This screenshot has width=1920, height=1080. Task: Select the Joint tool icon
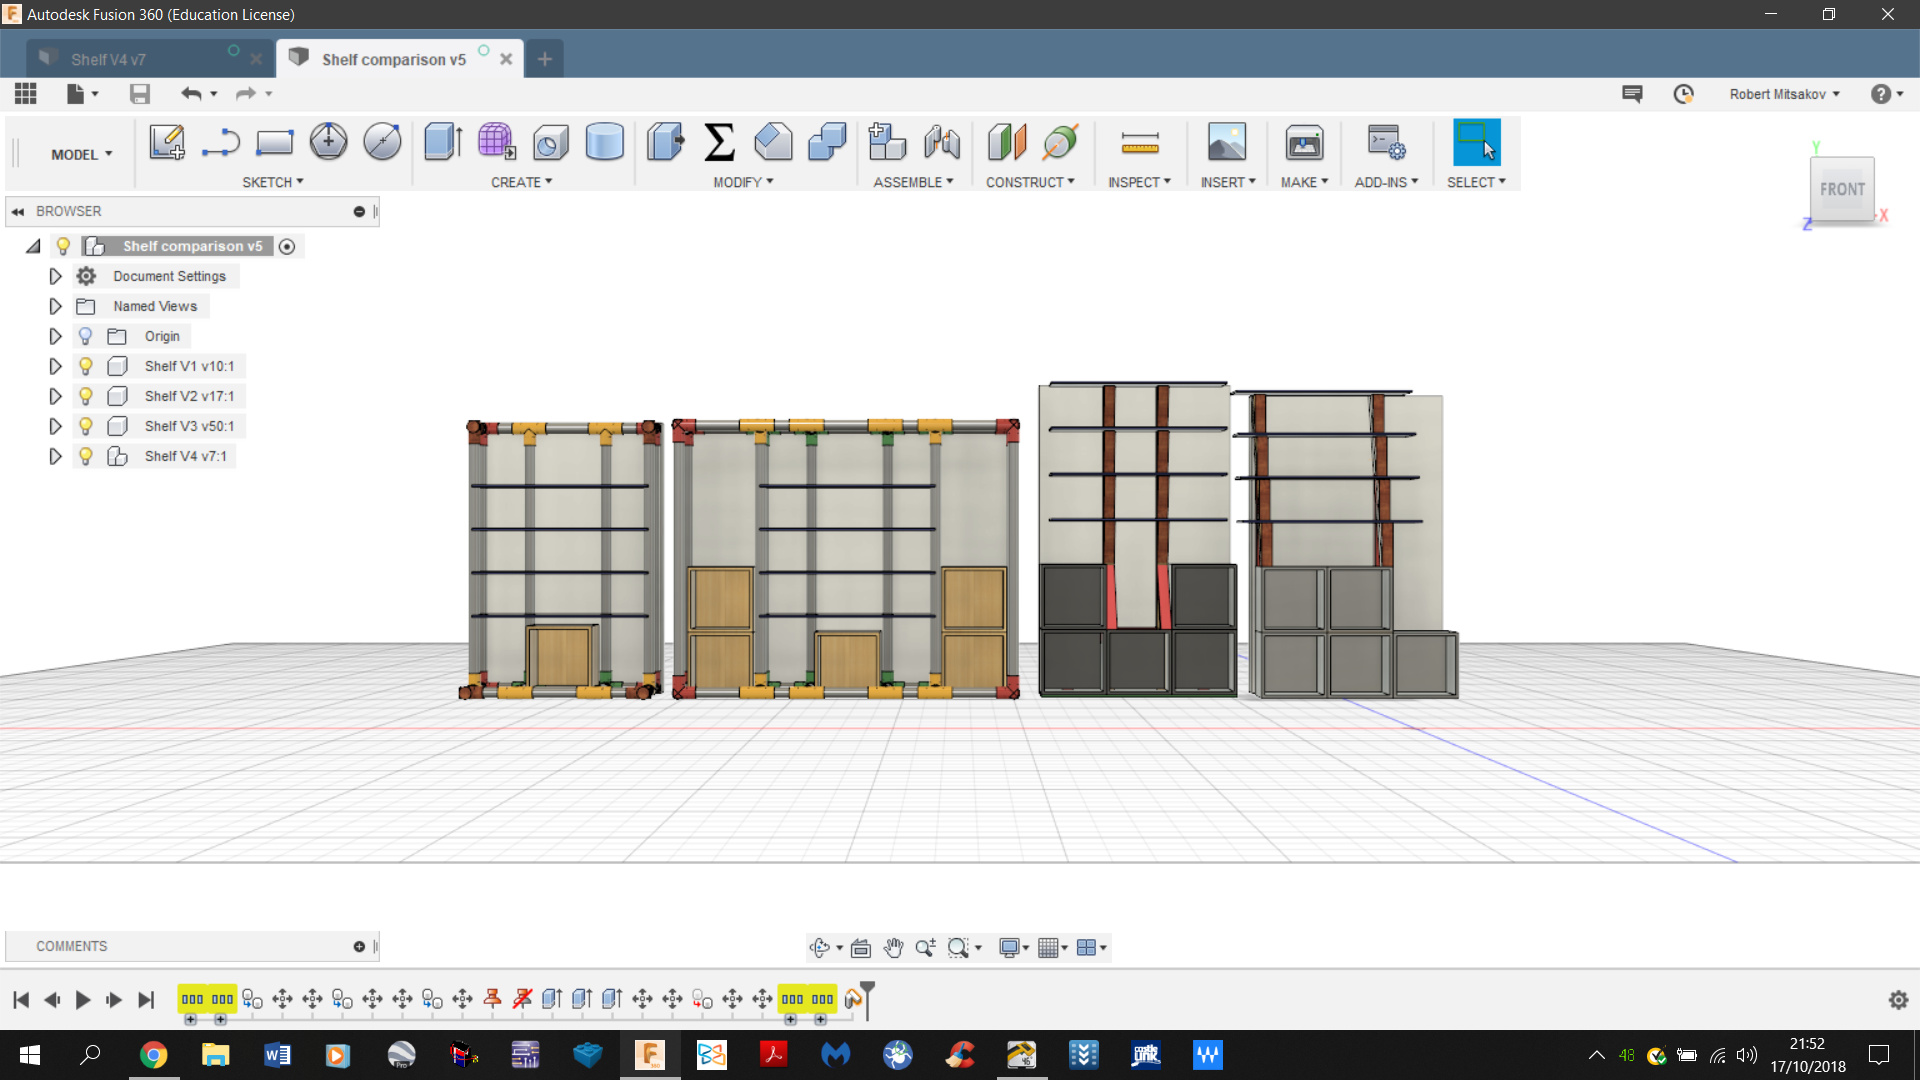pyautogui.click(x=941, y=142)
